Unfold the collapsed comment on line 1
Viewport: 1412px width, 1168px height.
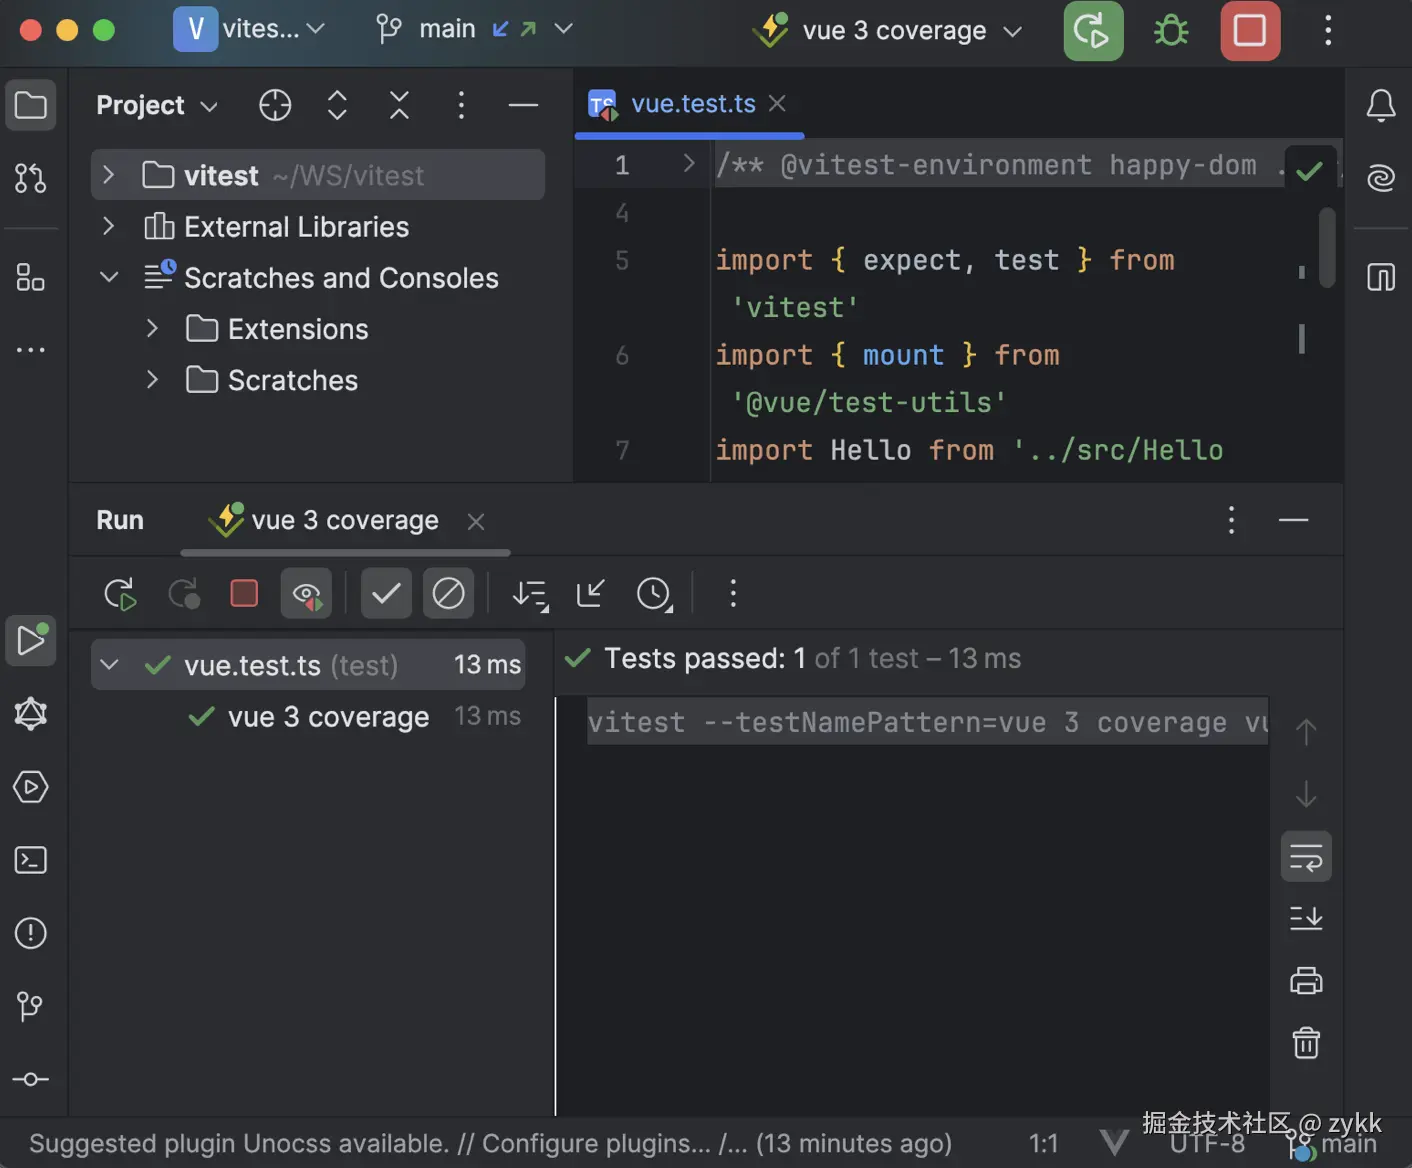click(x=688, y=164)
